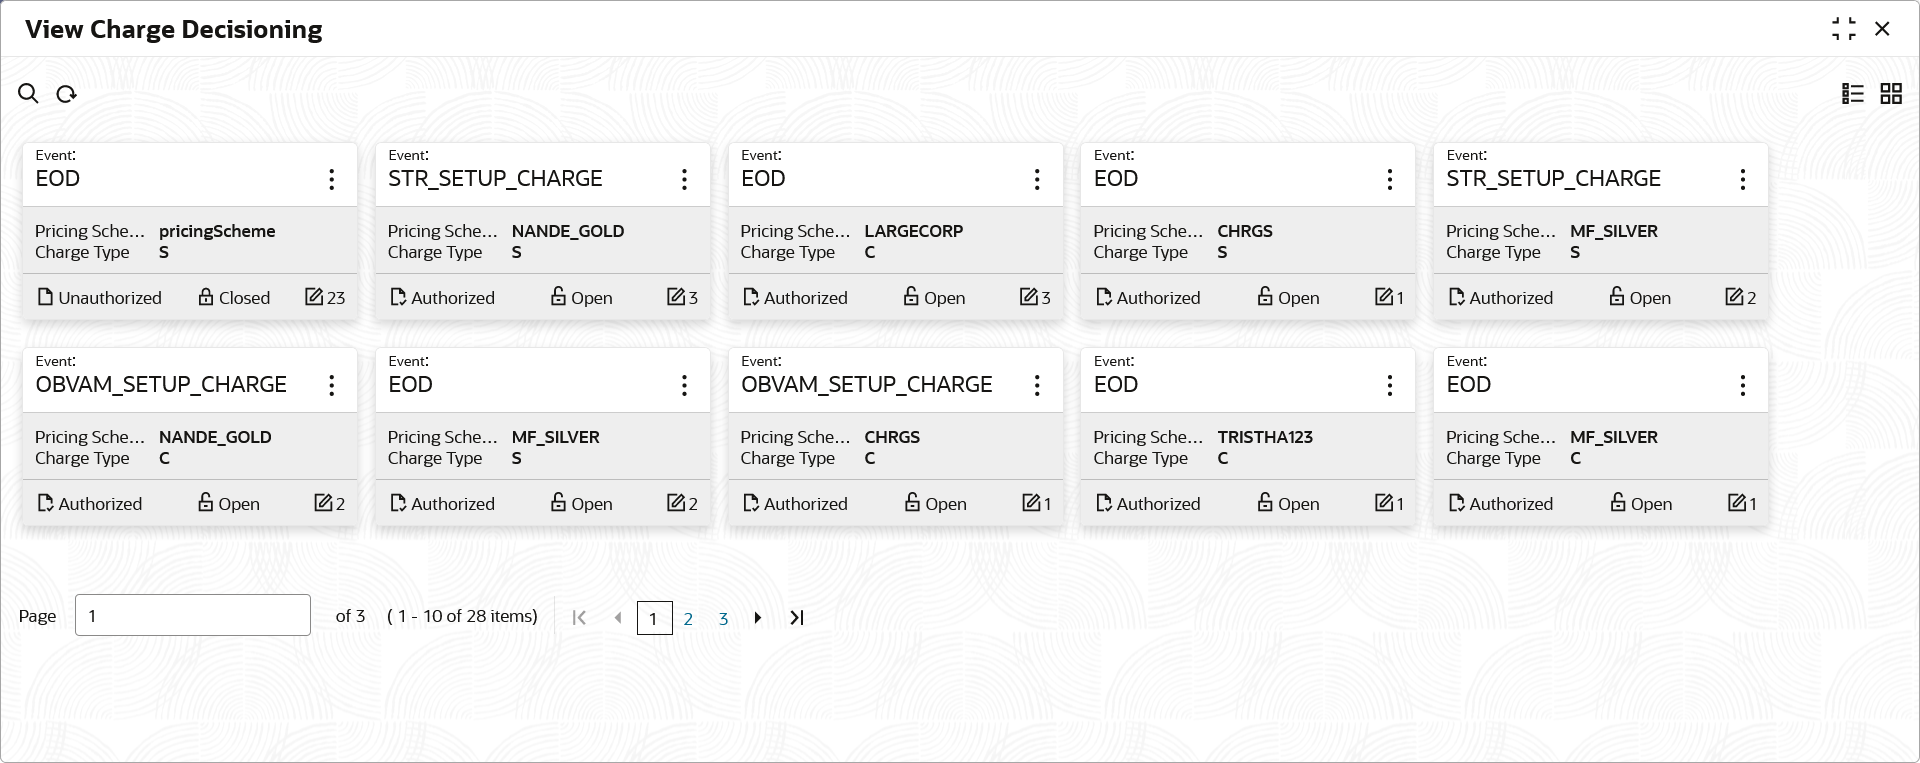Open kebab menu on NANDE_GOLD STR_SETUP_CHARGE card
This screenshot has width=1920, height=763.
coord(684,179)
